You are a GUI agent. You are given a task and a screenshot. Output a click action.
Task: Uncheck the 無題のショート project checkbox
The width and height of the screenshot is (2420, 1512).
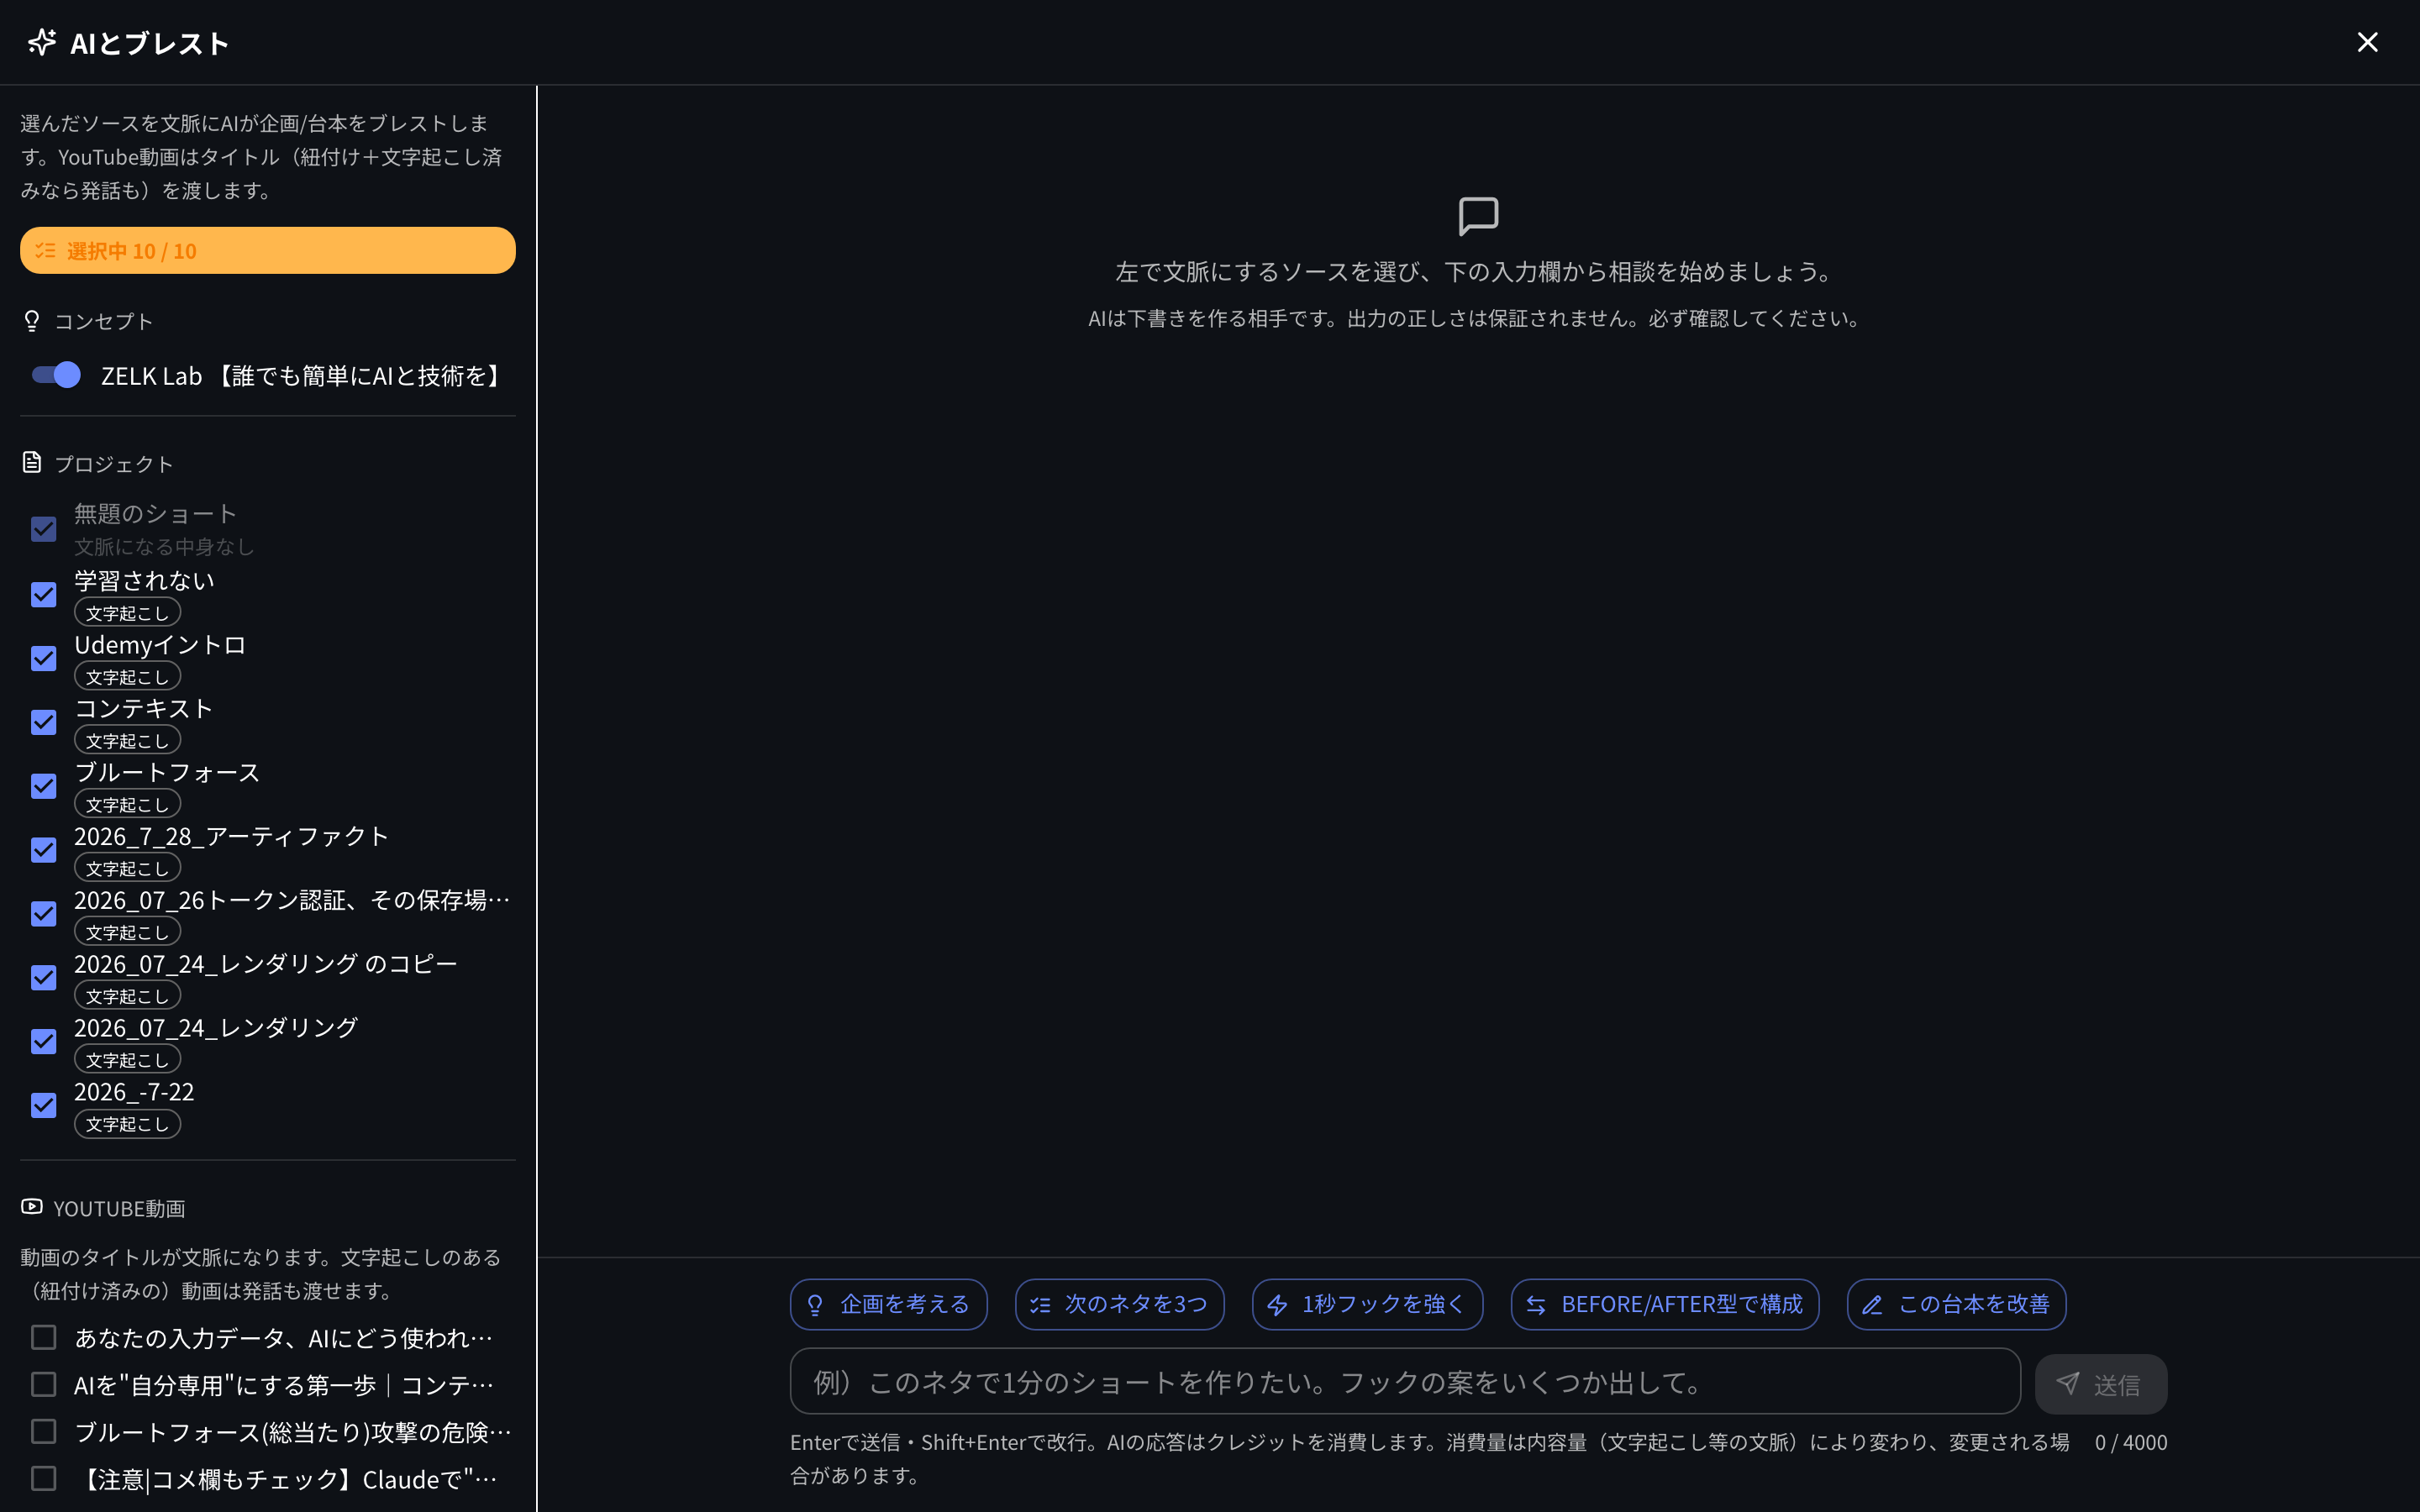click(44, 529)
